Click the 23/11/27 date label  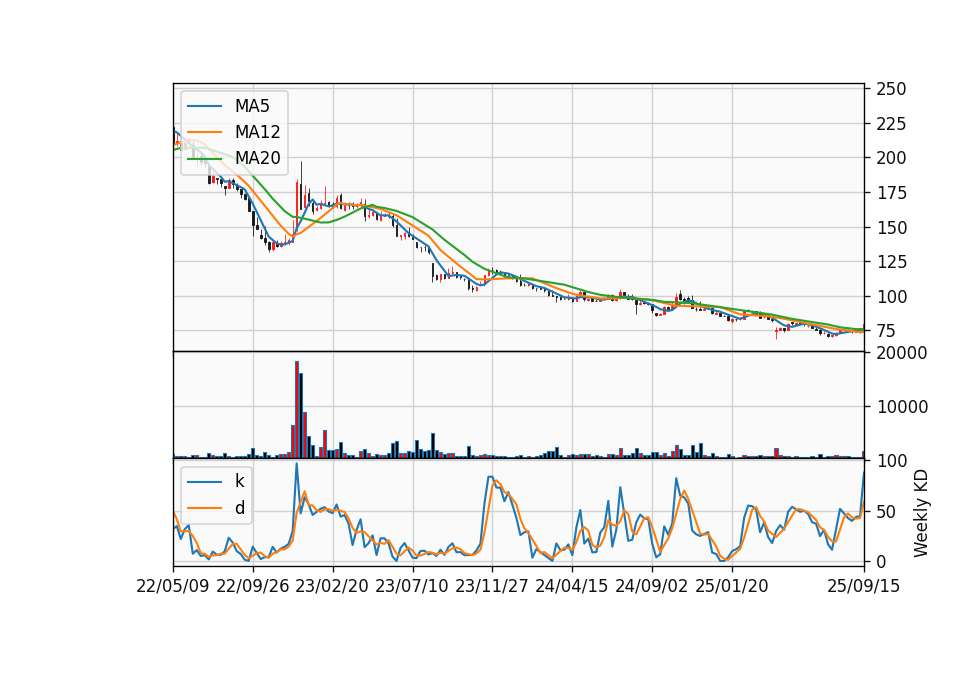(492, 586)
